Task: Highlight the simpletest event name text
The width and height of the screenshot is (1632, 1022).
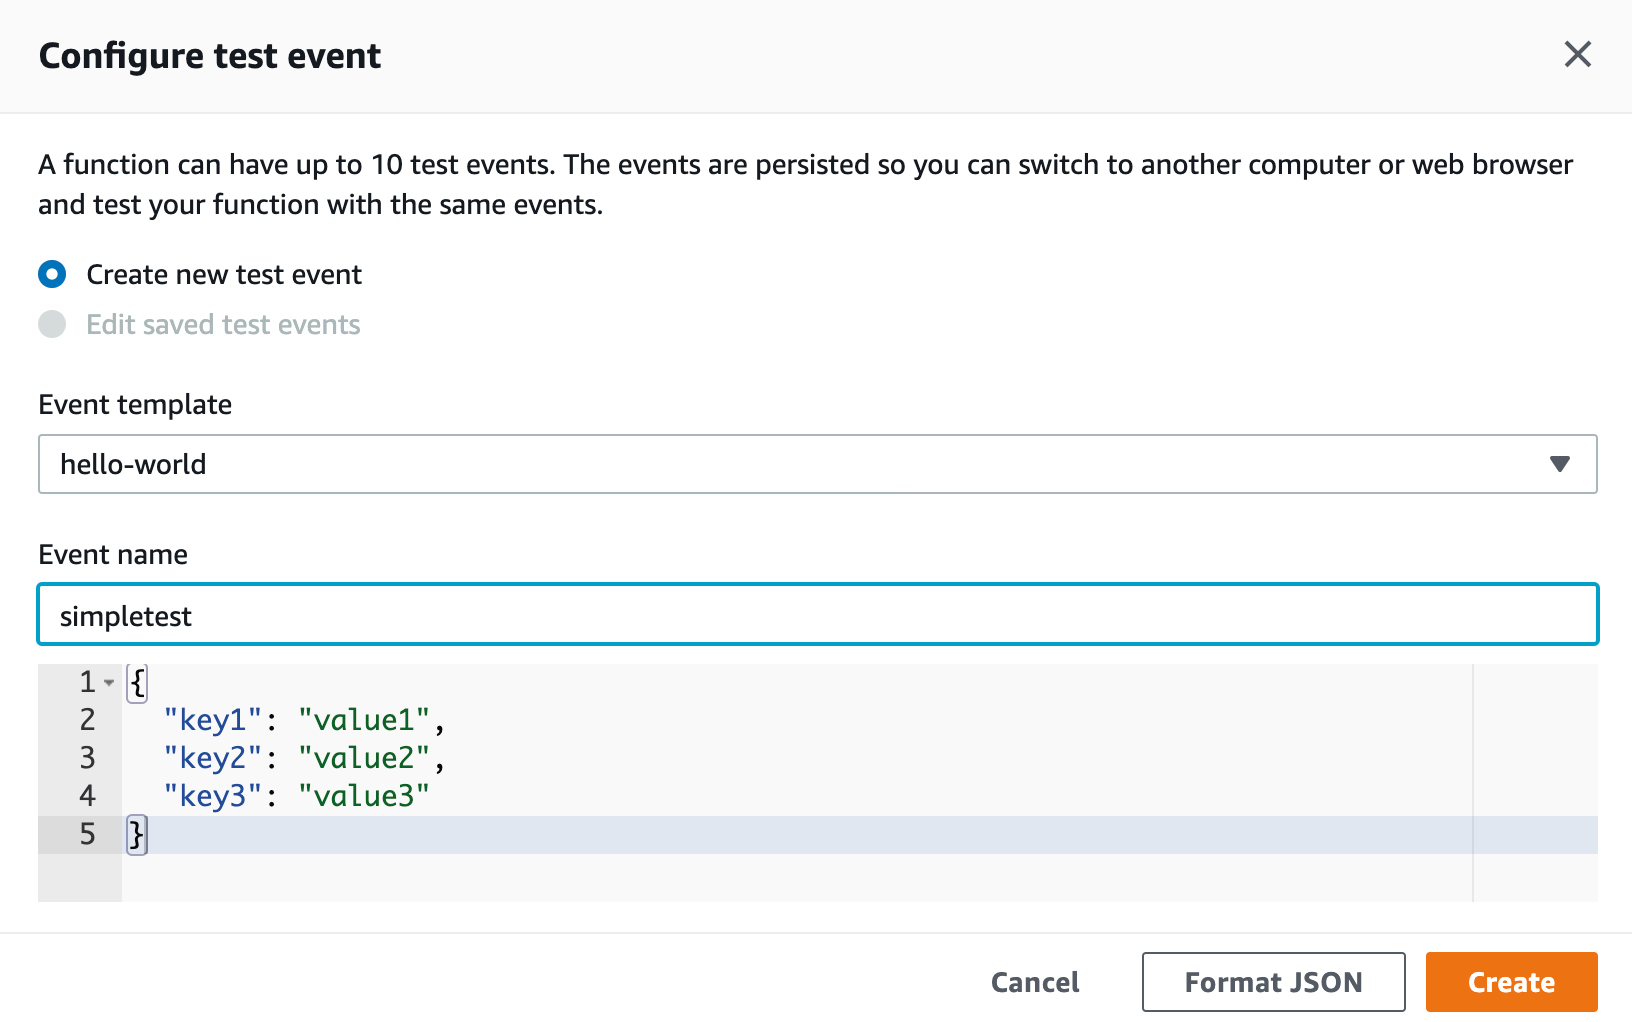Action: point(126,614)
